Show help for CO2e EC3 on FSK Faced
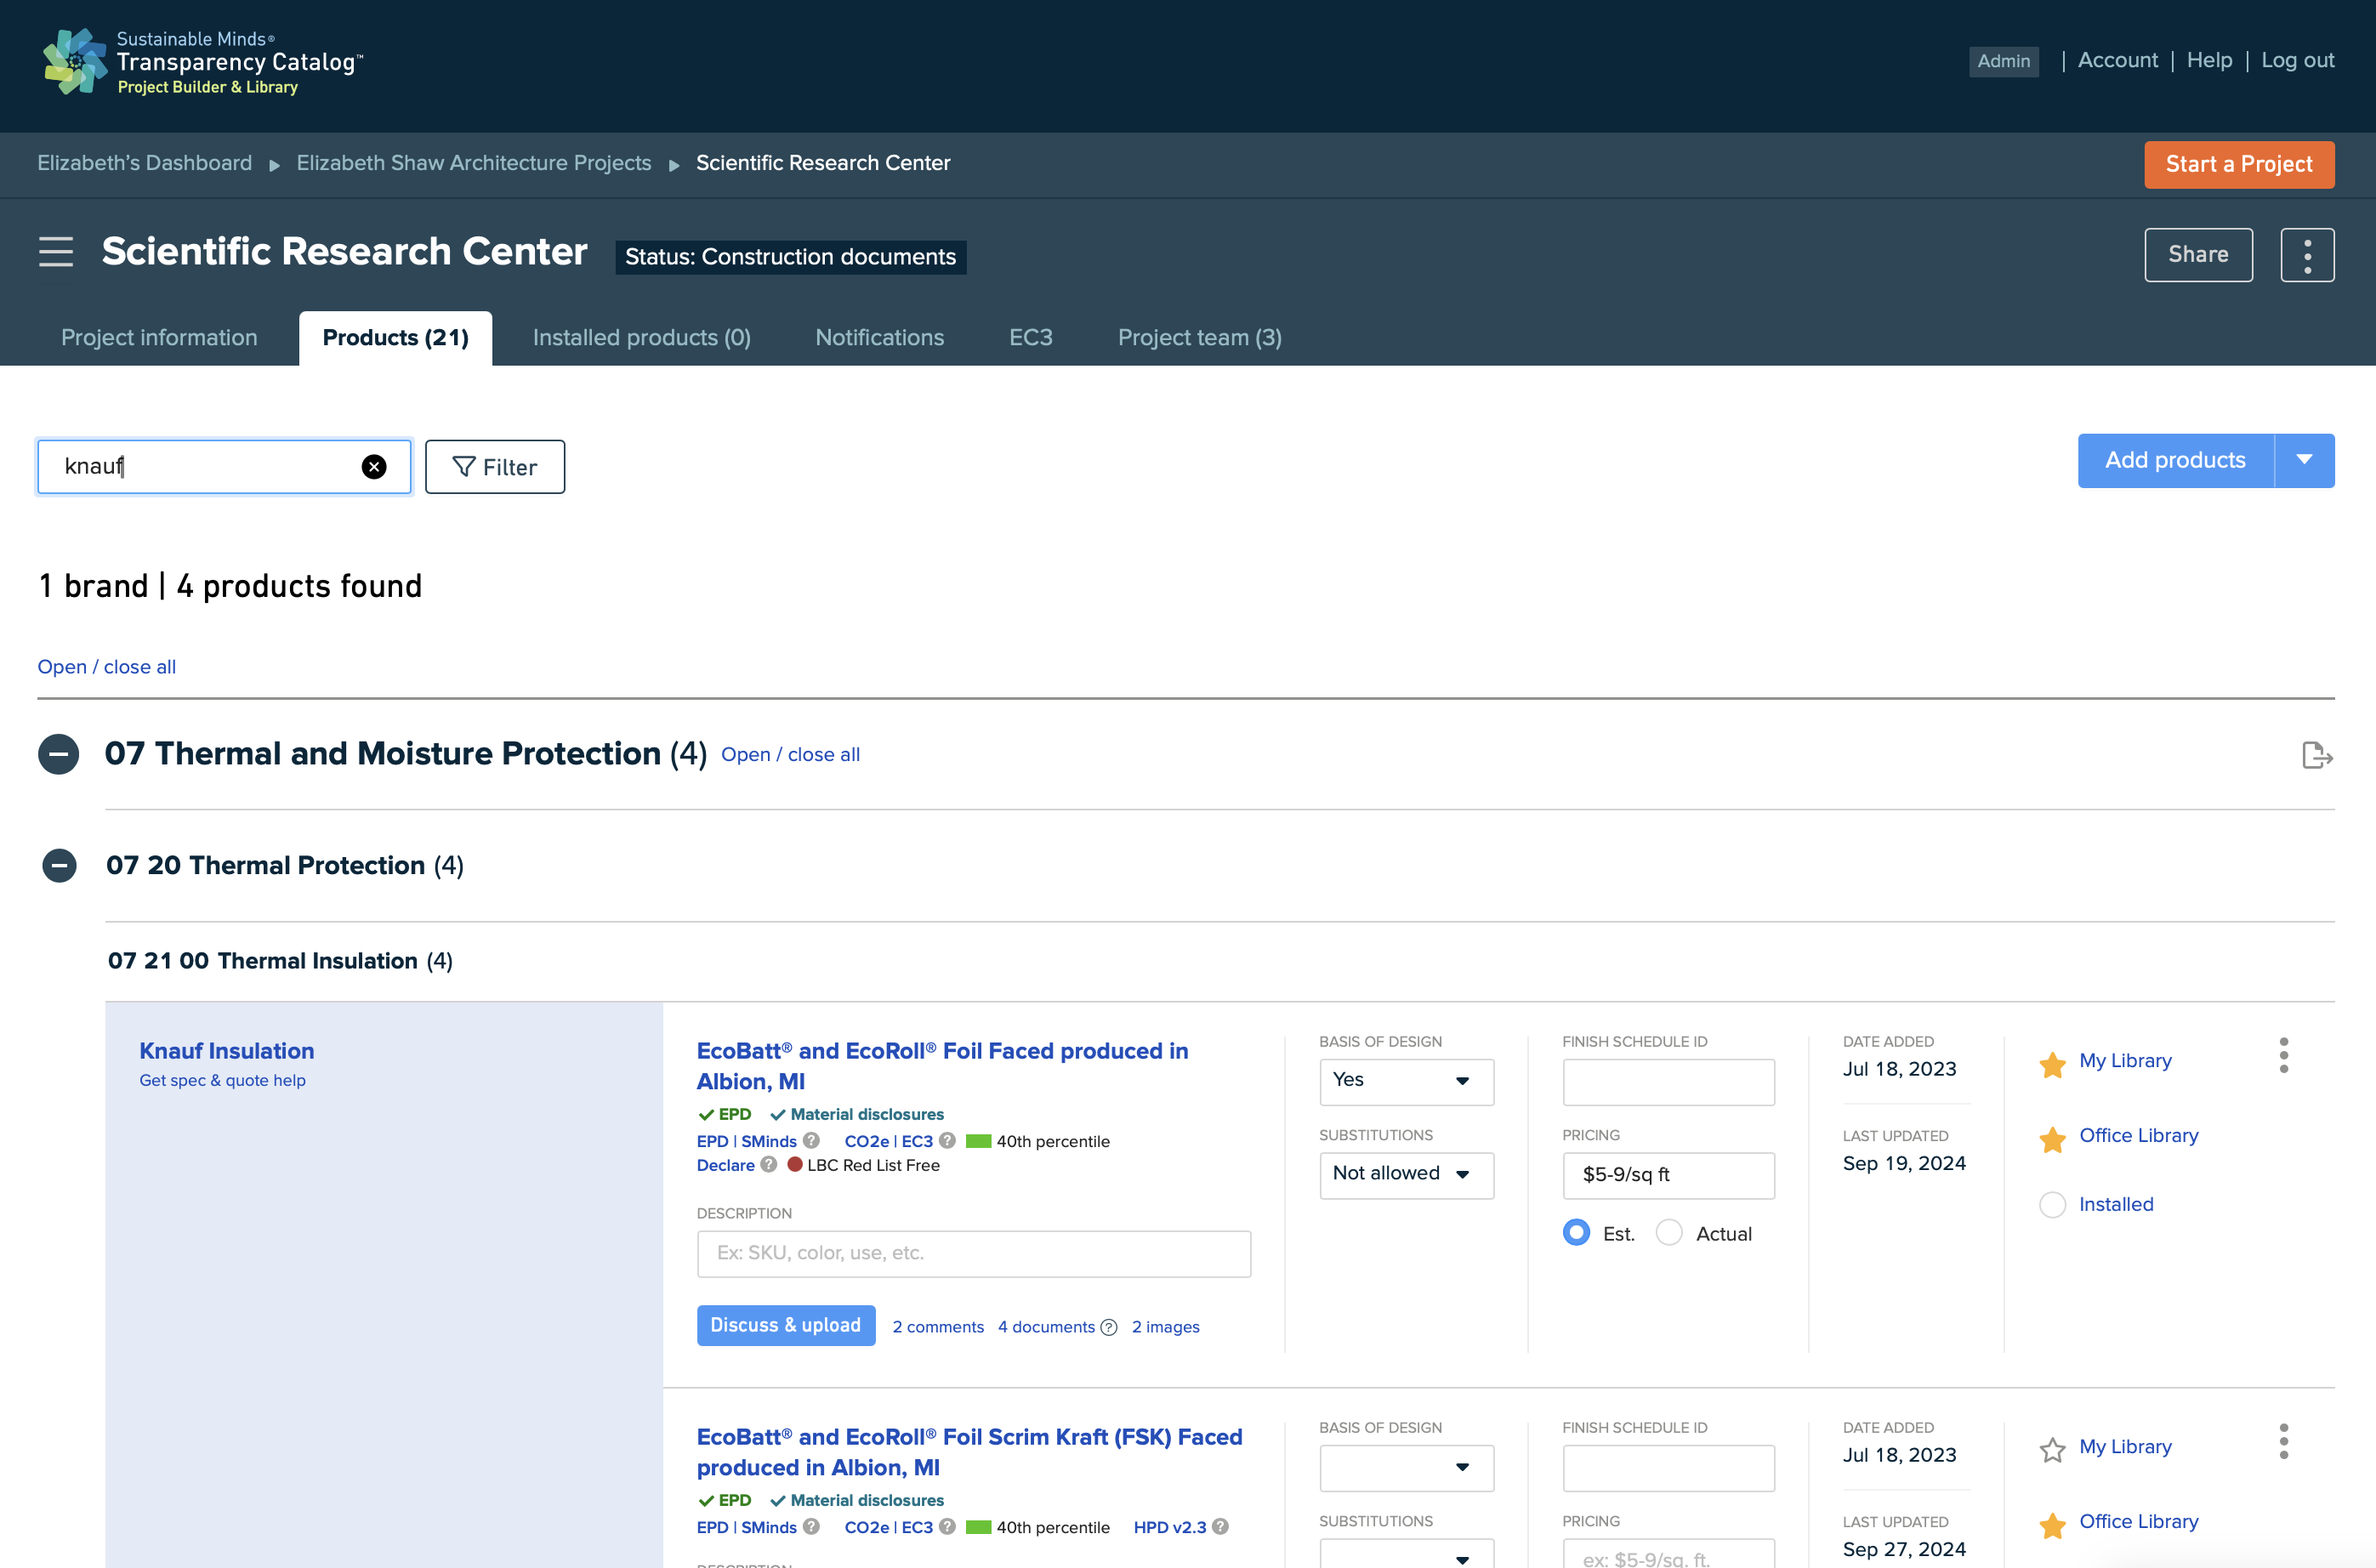This screenshot has height=1568, width=2376. tap(947, 1526)
